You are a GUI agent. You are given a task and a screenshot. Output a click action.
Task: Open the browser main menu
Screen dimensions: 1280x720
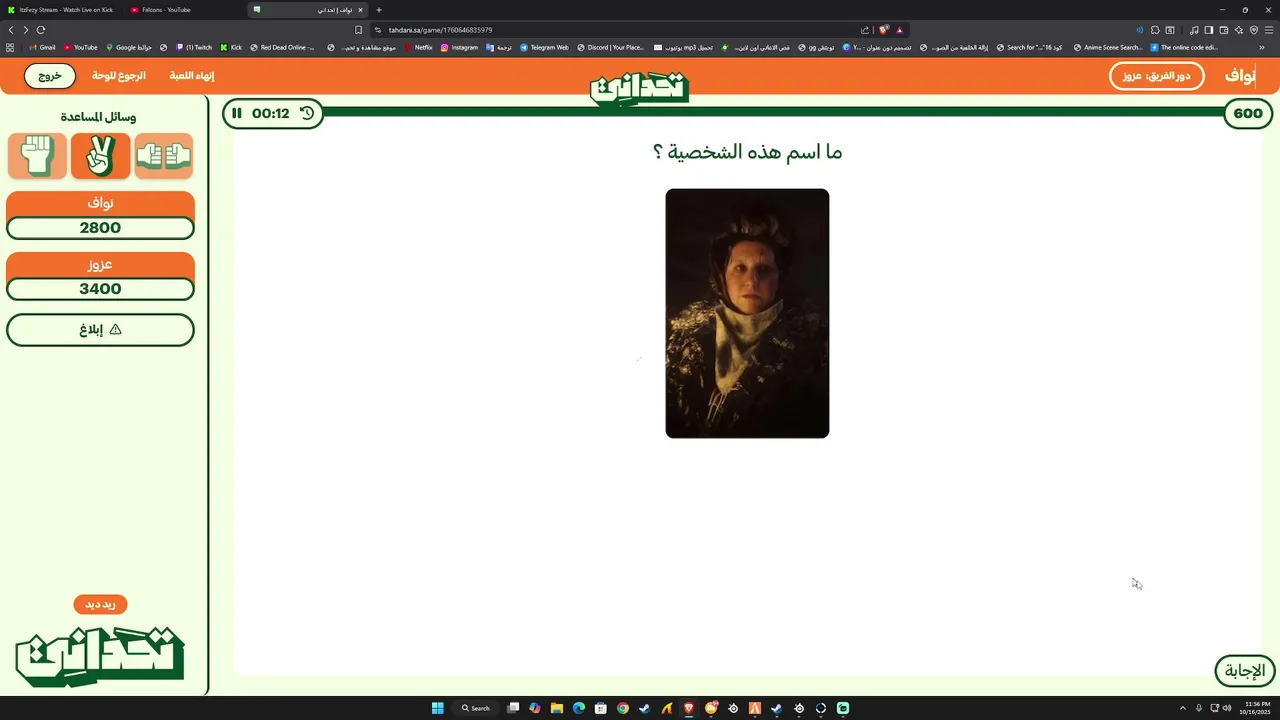pos(1269,30)
